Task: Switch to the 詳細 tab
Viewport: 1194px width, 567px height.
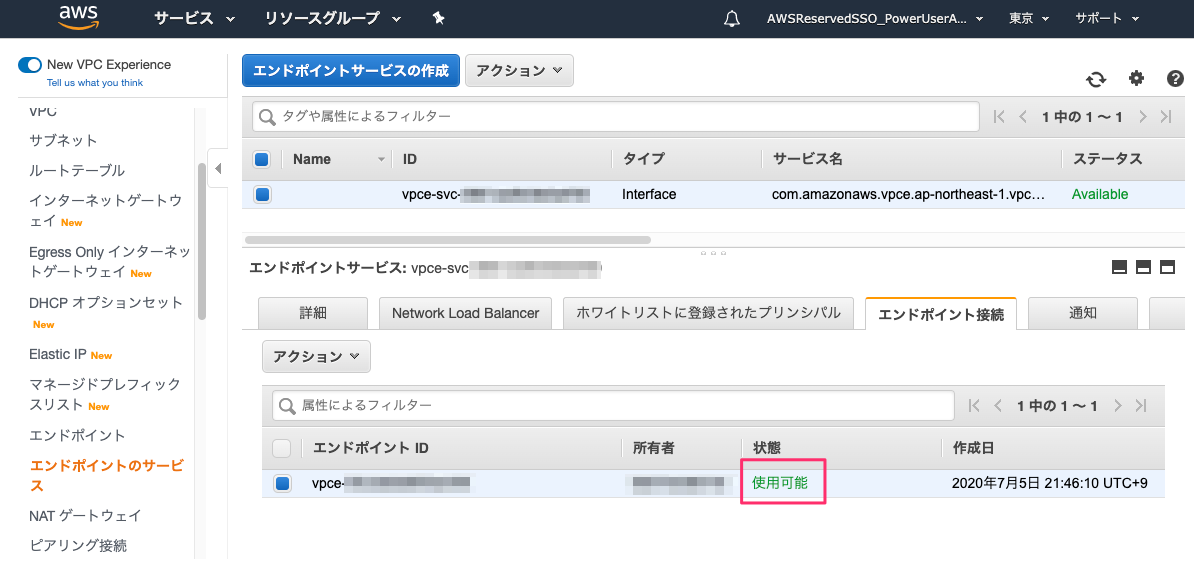Action: pos(313,313)
